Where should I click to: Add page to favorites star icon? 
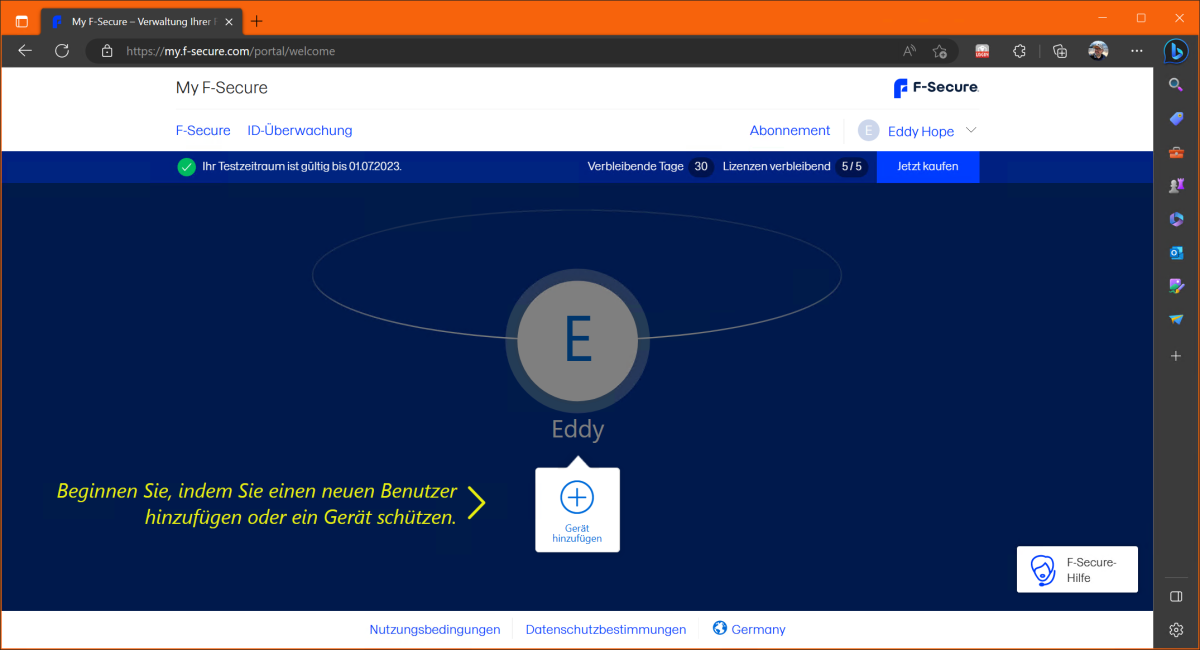coord(939,51)
